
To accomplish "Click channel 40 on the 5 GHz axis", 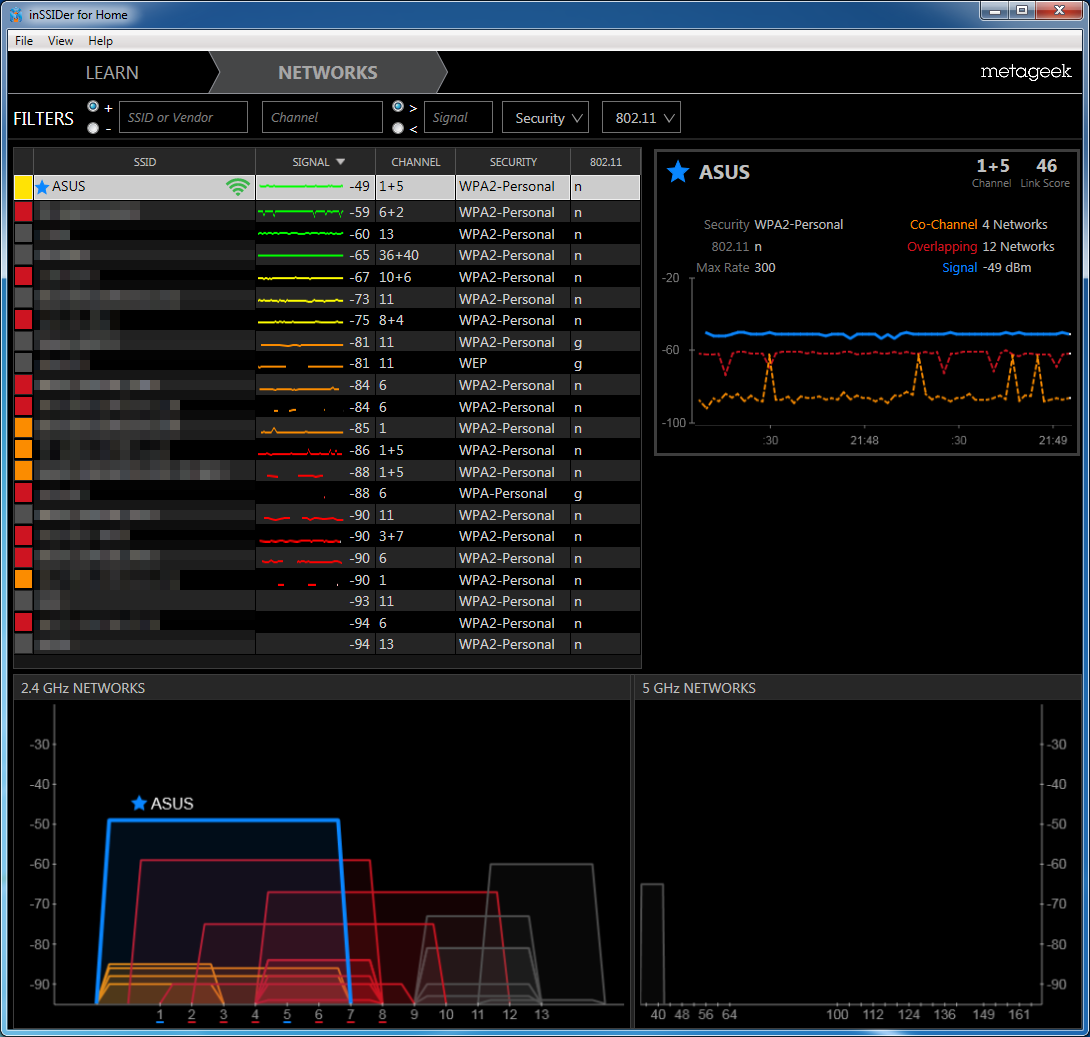I will pyautogui.click(x=658, y=1015).
